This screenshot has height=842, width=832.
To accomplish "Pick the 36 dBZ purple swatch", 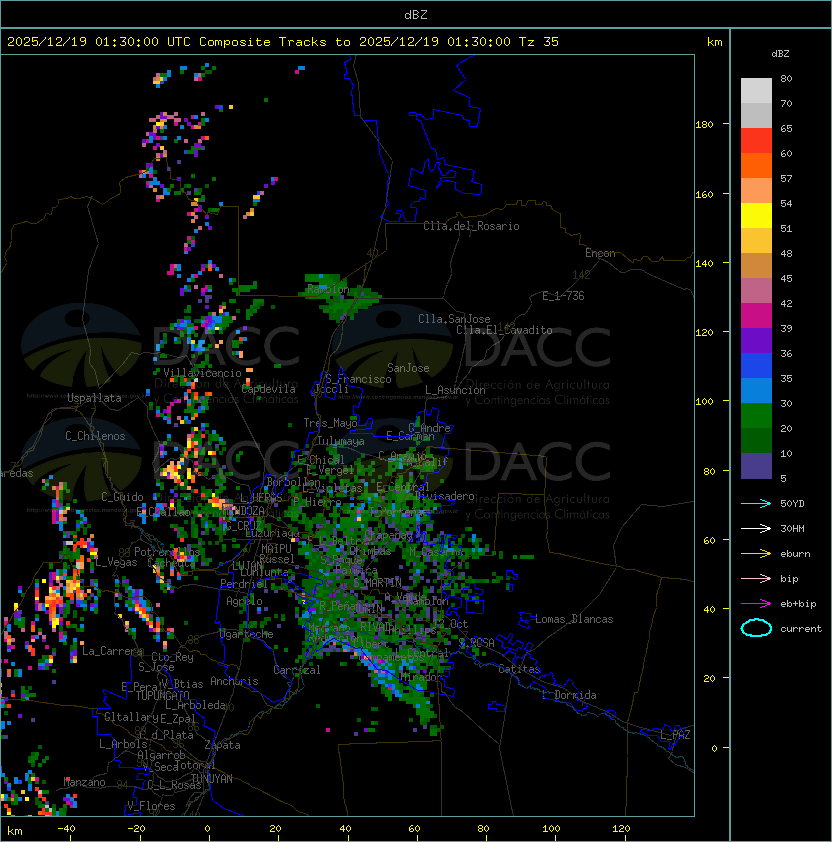I will 756,340.
